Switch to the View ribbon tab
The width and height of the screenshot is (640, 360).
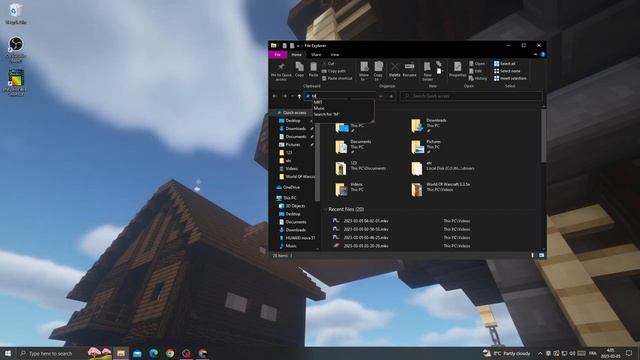[x=335, y=54]
